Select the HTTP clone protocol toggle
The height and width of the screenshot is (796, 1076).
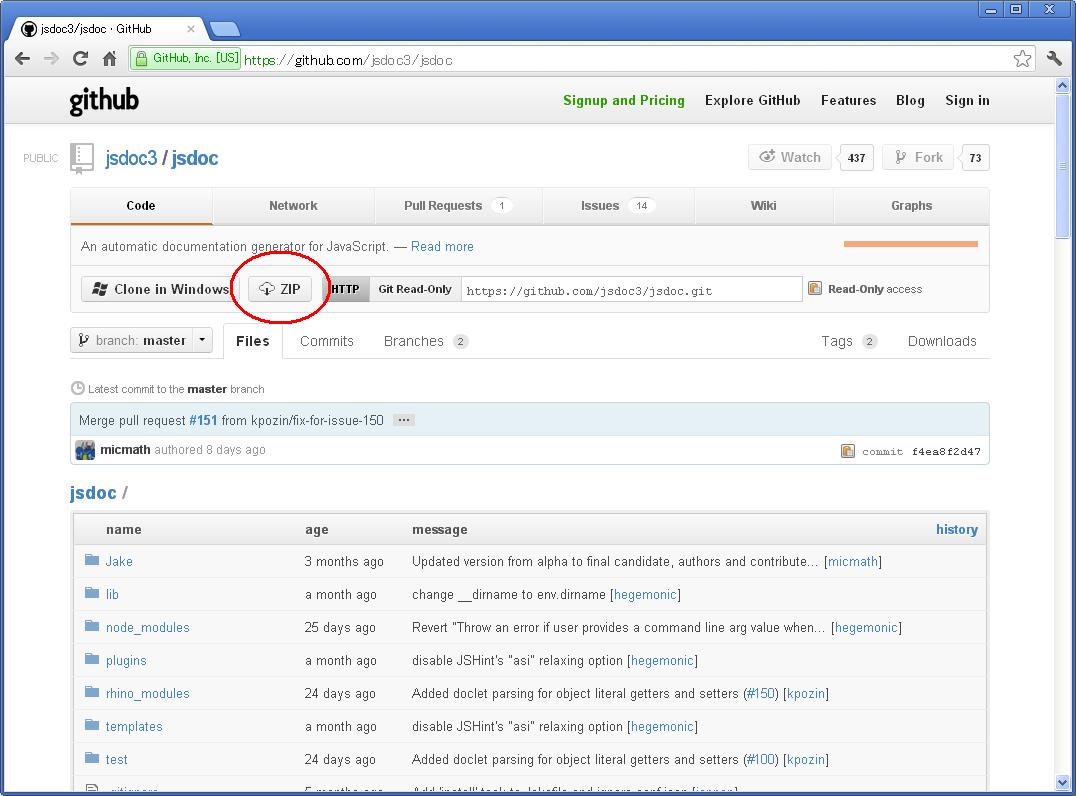(x=345, y=289)
